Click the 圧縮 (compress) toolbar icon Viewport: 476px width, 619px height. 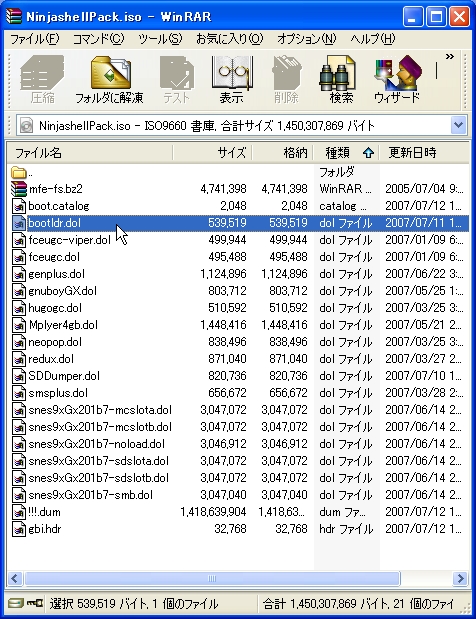pos(42,80)
